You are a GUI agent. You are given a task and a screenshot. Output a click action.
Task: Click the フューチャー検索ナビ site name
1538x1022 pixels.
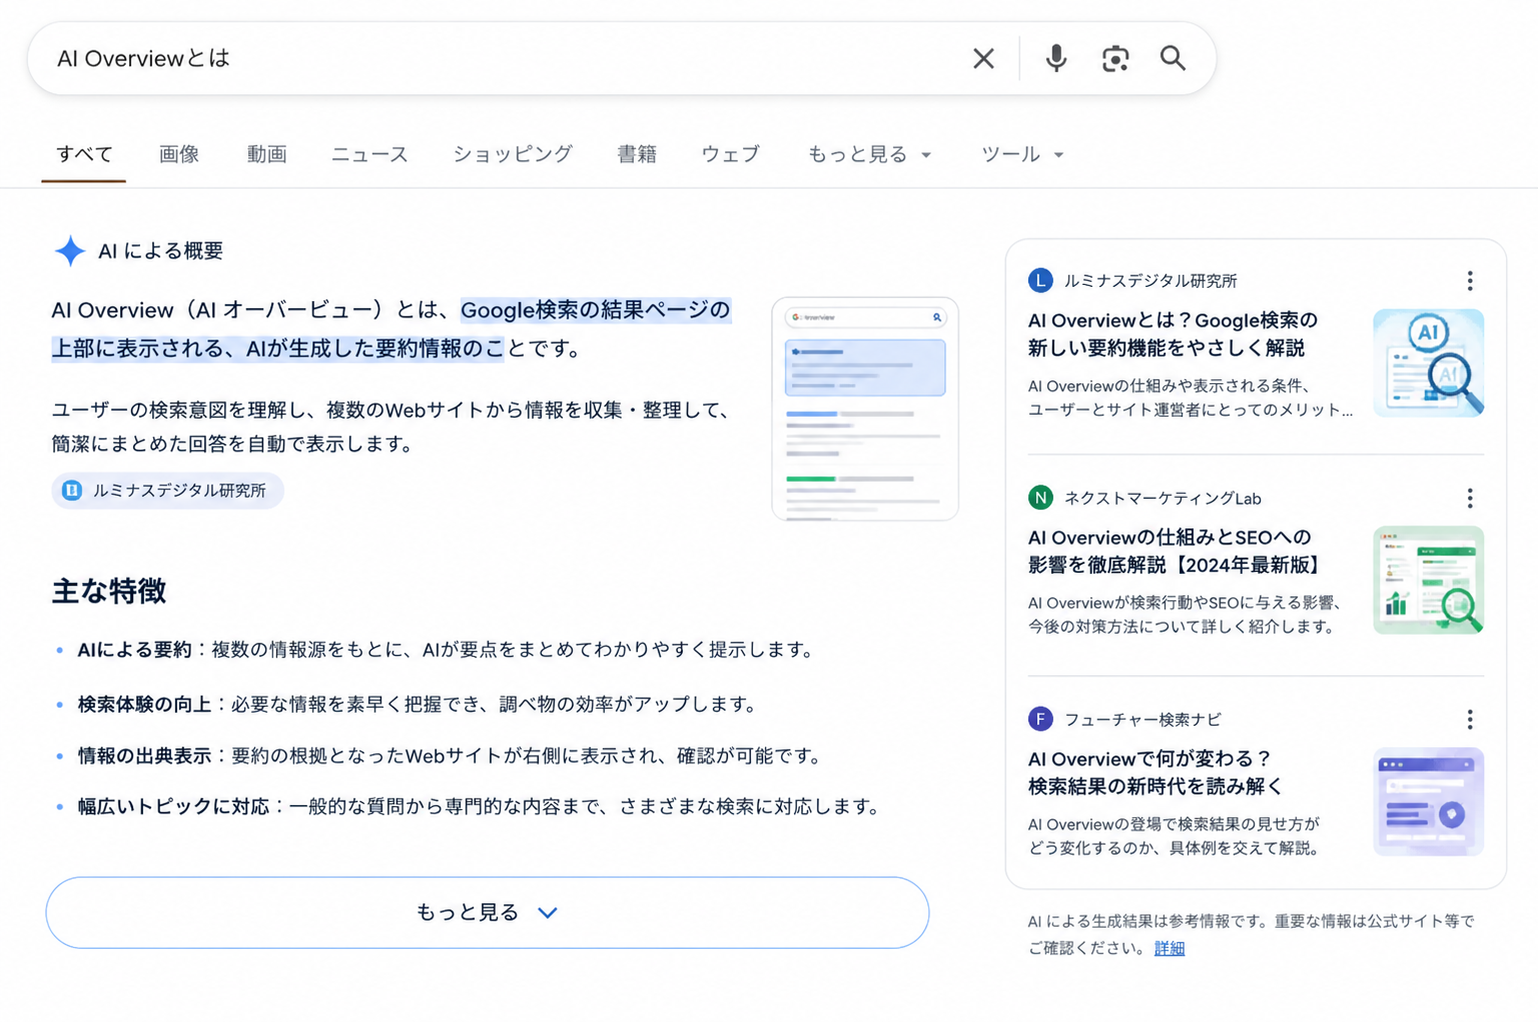(x=1142, y=719)
